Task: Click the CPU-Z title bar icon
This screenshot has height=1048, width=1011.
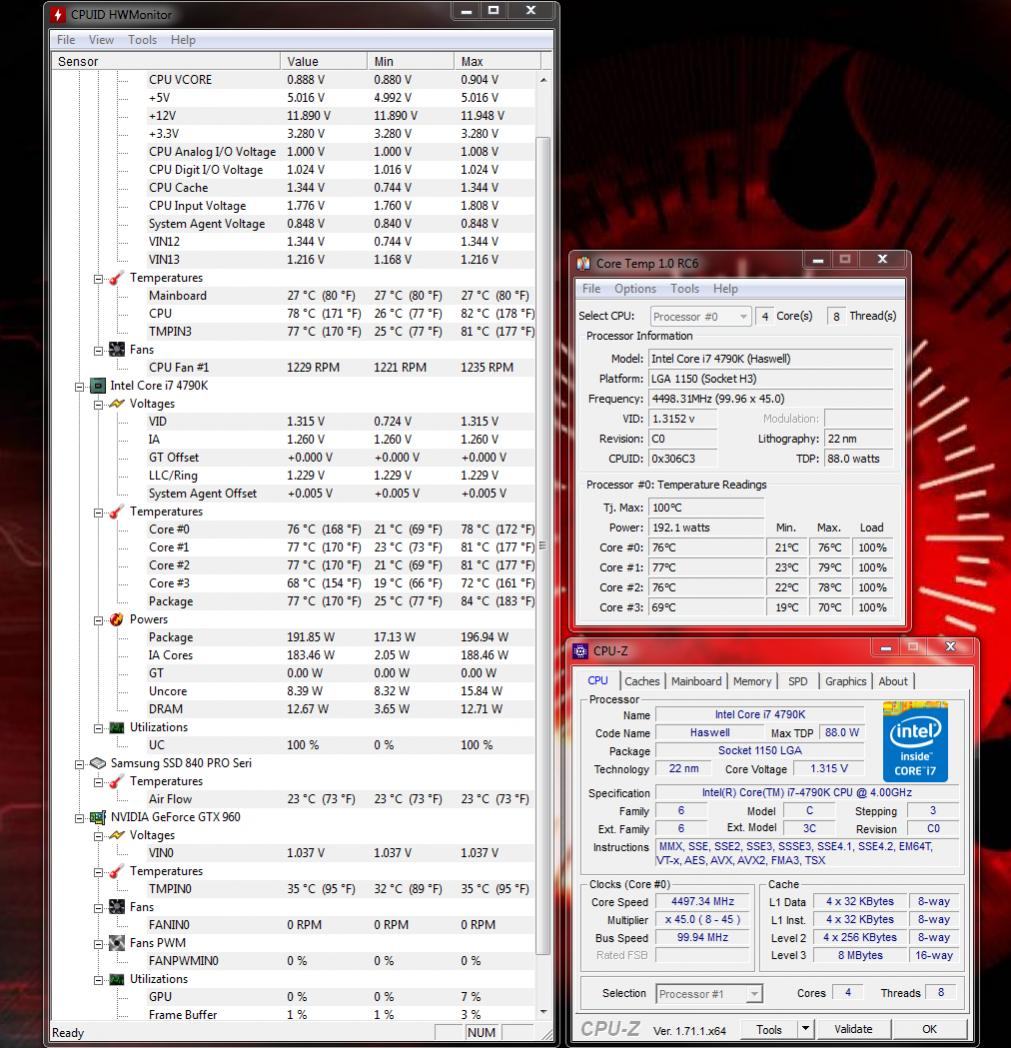Action: (580, 651)
